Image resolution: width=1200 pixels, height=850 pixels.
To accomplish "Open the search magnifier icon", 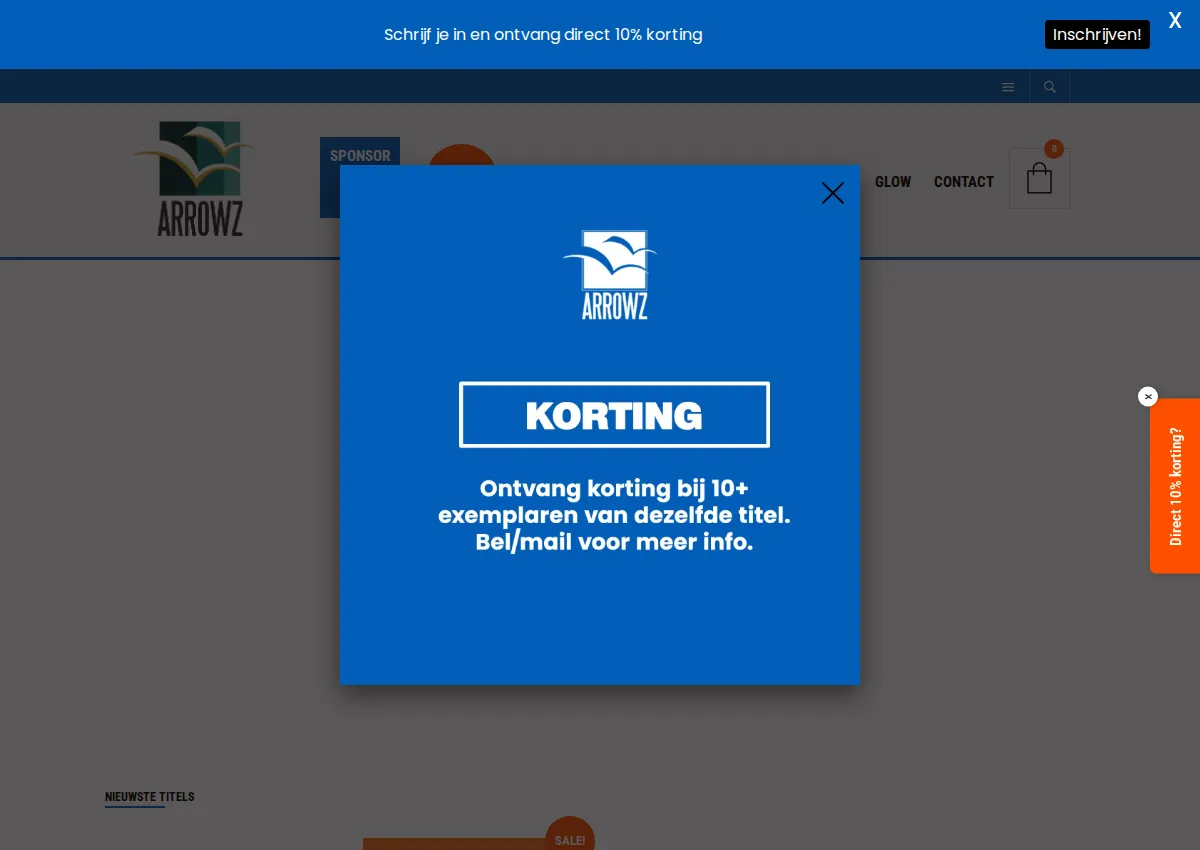I will point(1050,87).
